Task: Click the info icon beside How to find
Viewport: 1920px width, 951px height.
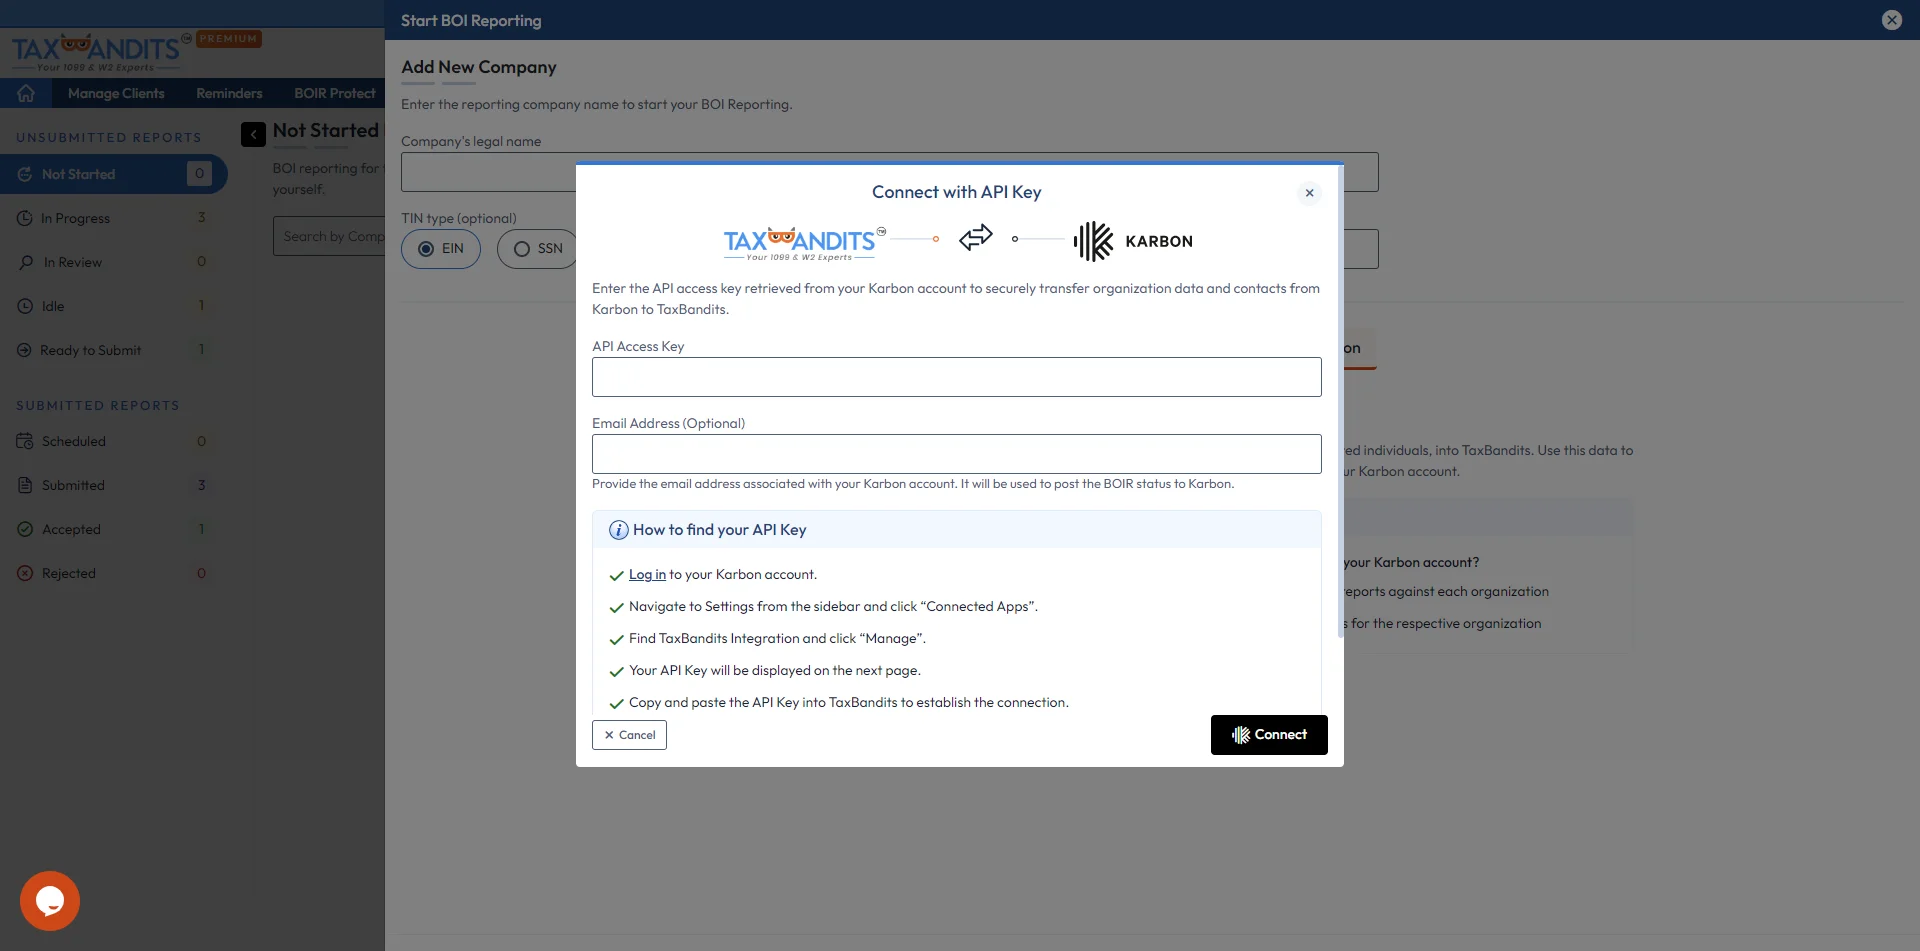Action: pos(619,530)
